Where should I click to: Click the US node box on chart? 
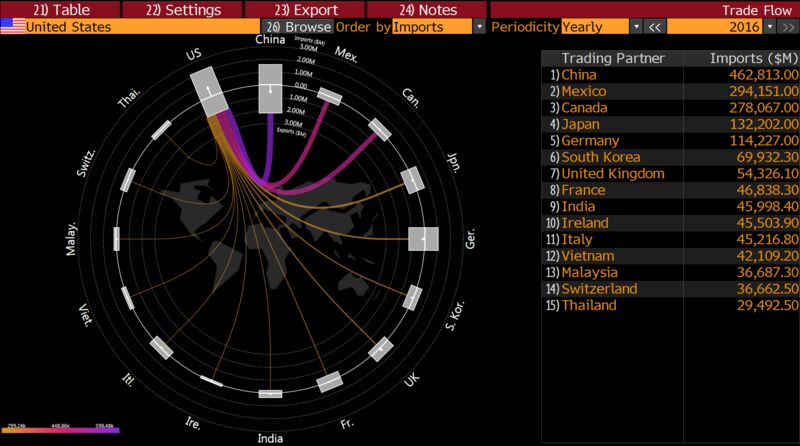pos(209,92)
